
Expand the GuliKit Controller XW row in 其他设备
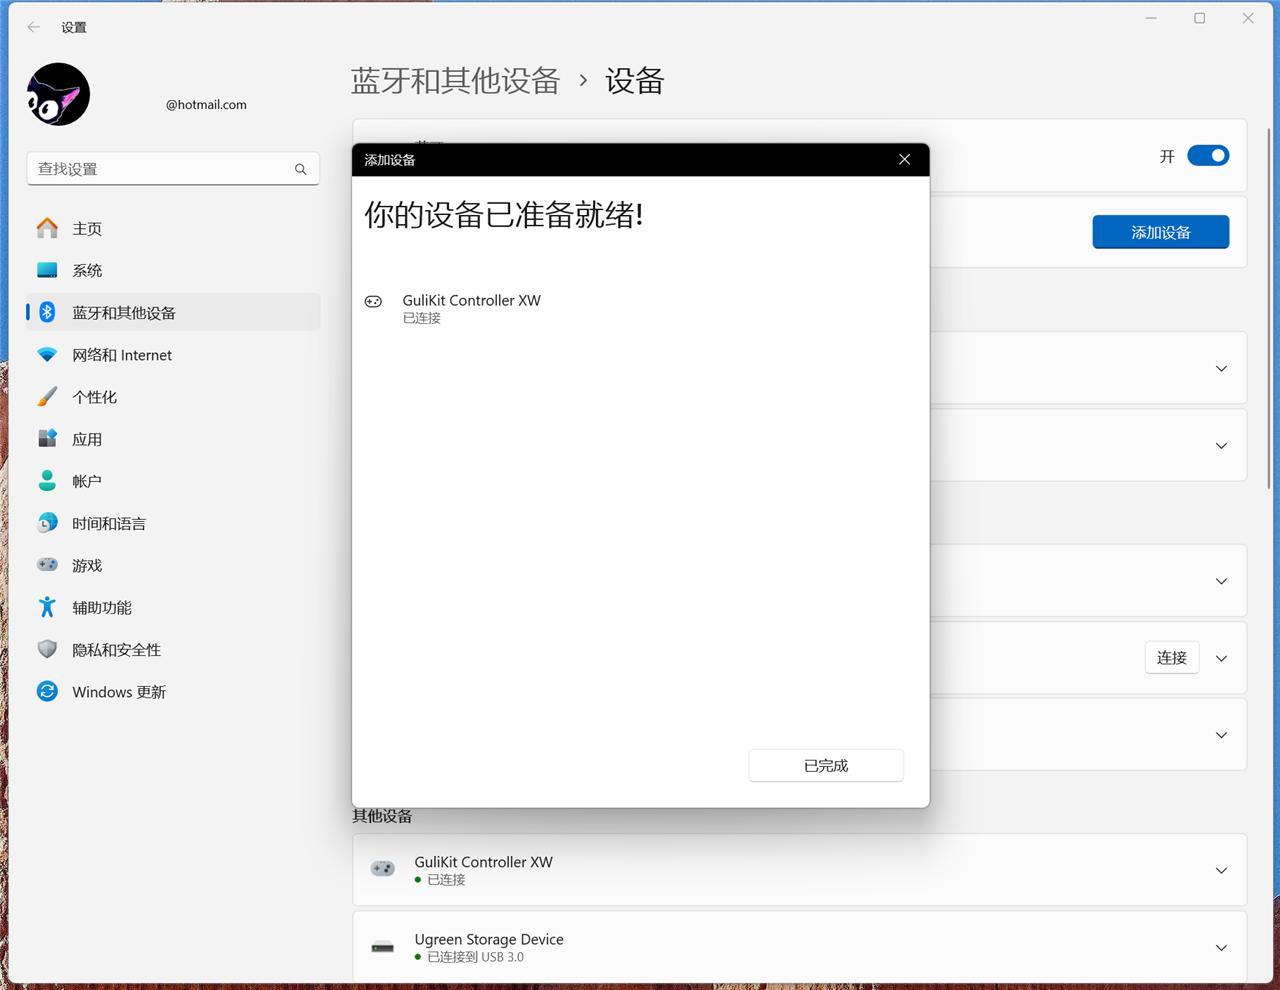point(1221,870)
